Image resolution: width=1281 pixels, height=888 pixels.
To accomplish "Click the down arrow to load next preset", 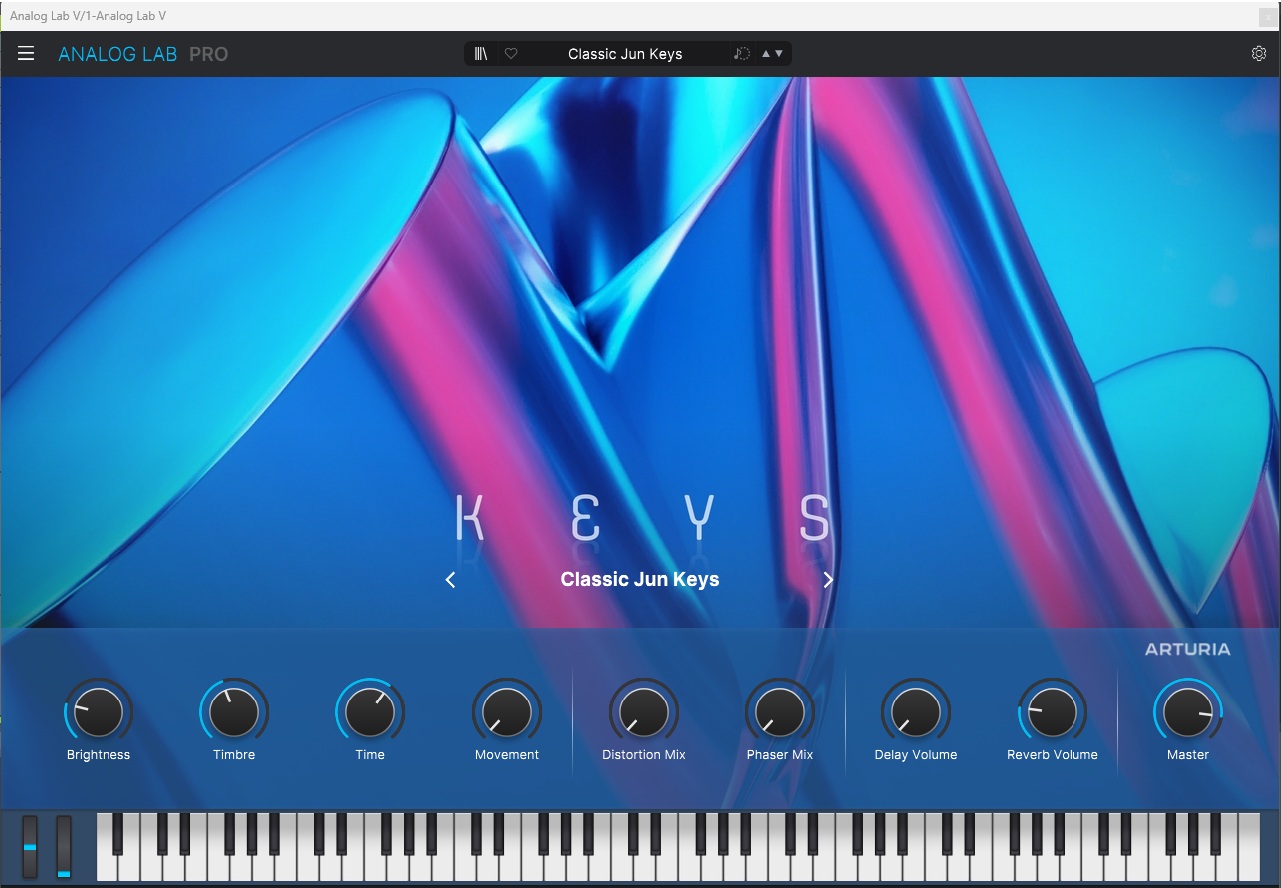I will click(x=778, y=53).
